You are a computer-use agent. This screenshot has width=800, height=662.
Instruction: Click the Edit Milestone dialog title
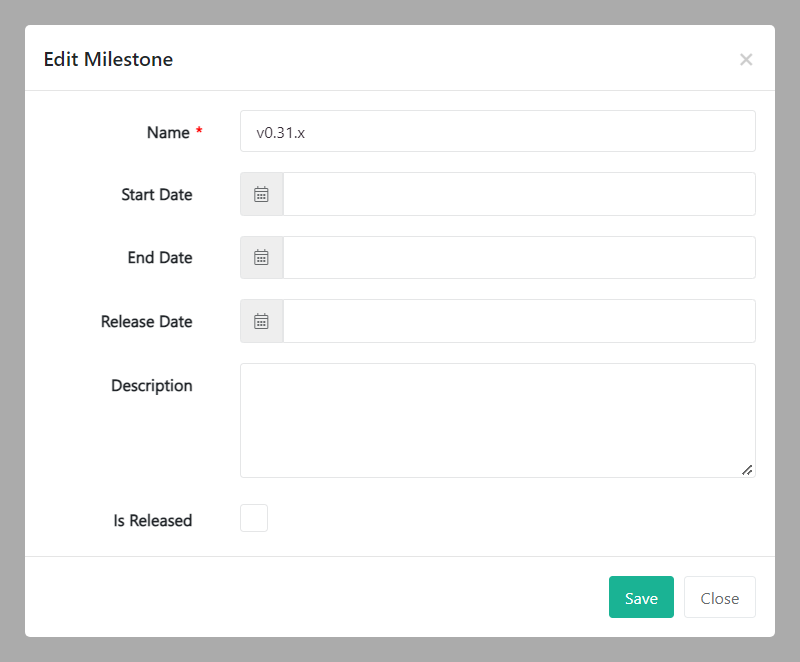(108, 59)
